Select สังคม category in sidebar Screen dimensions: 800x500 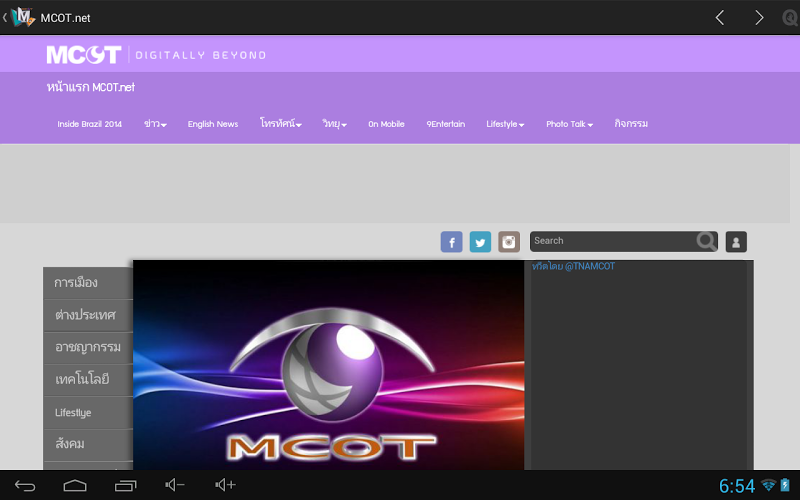(x=88, y=445)
